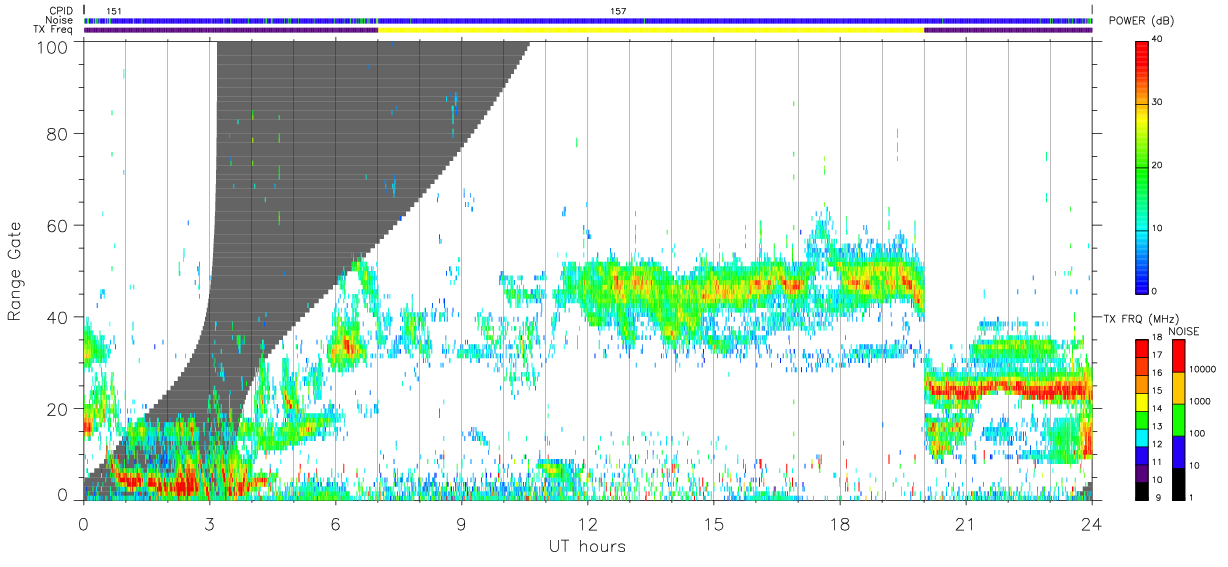Click the TX Freq row label
The height and width of the screenshot is (567, 1228).
(54, 30)
